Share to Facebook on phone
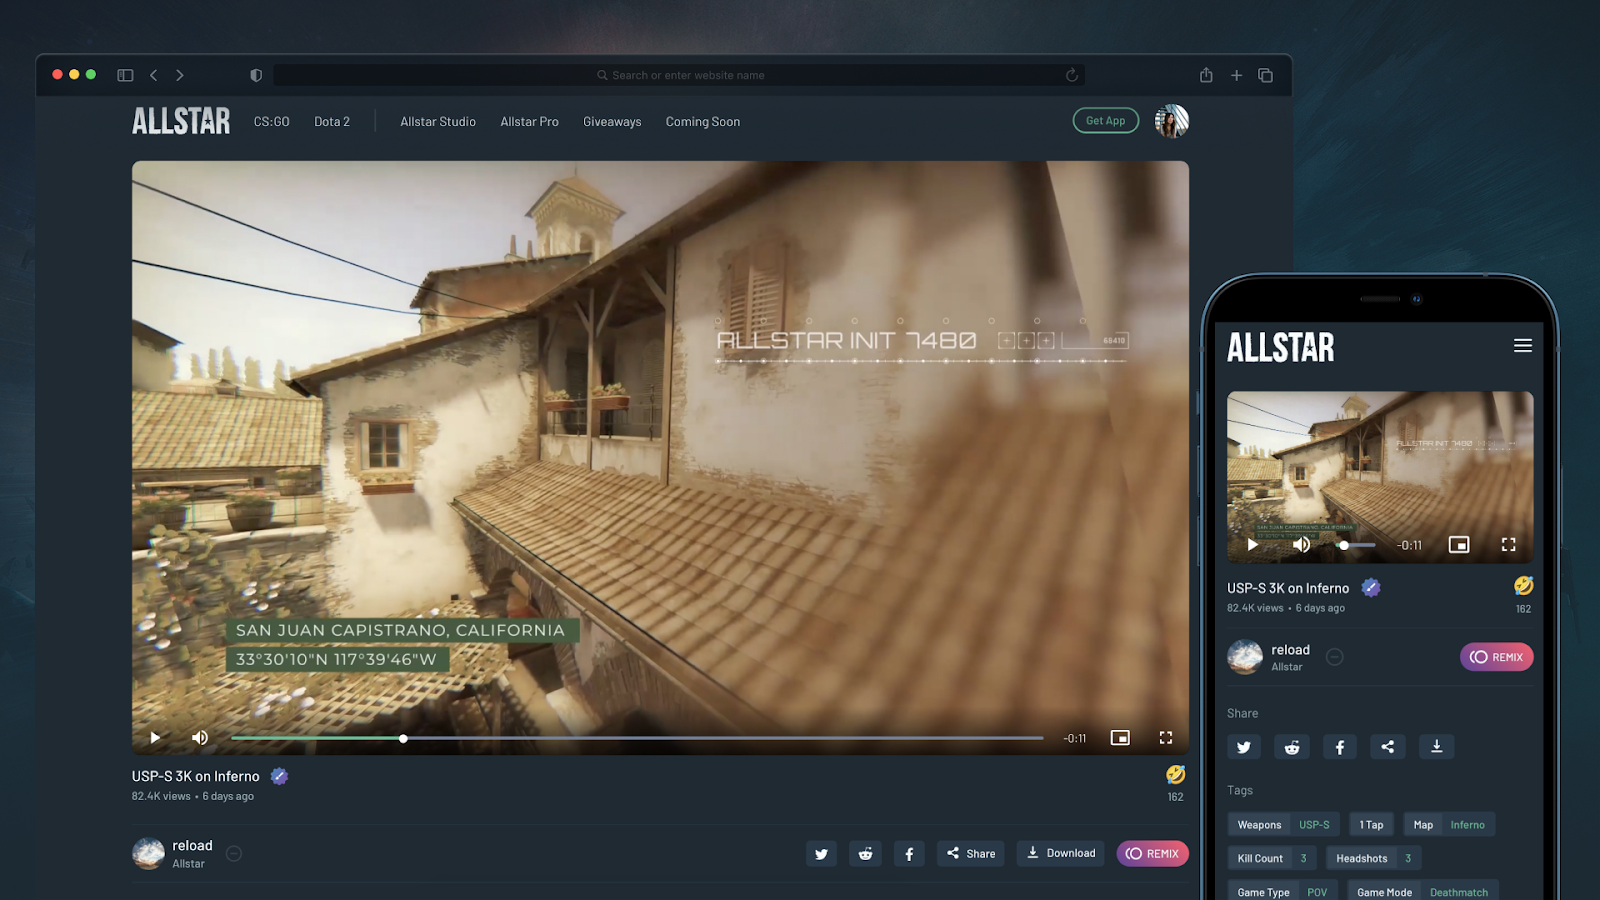The width and height of the screenshot is (1600, 900). click(x=1340, y=747)
